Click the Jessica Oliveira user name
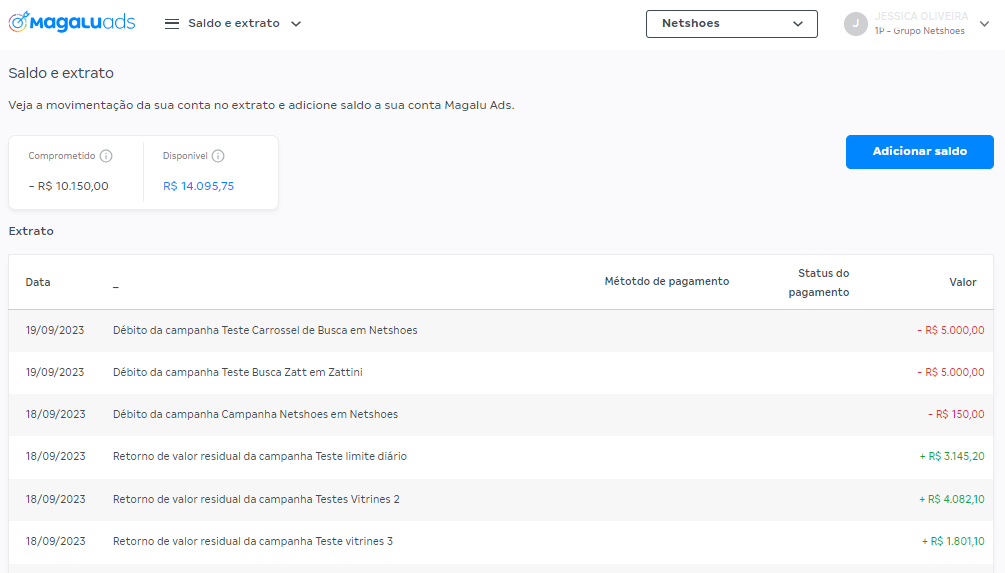1005x573 pixels. tap(921, 16)
